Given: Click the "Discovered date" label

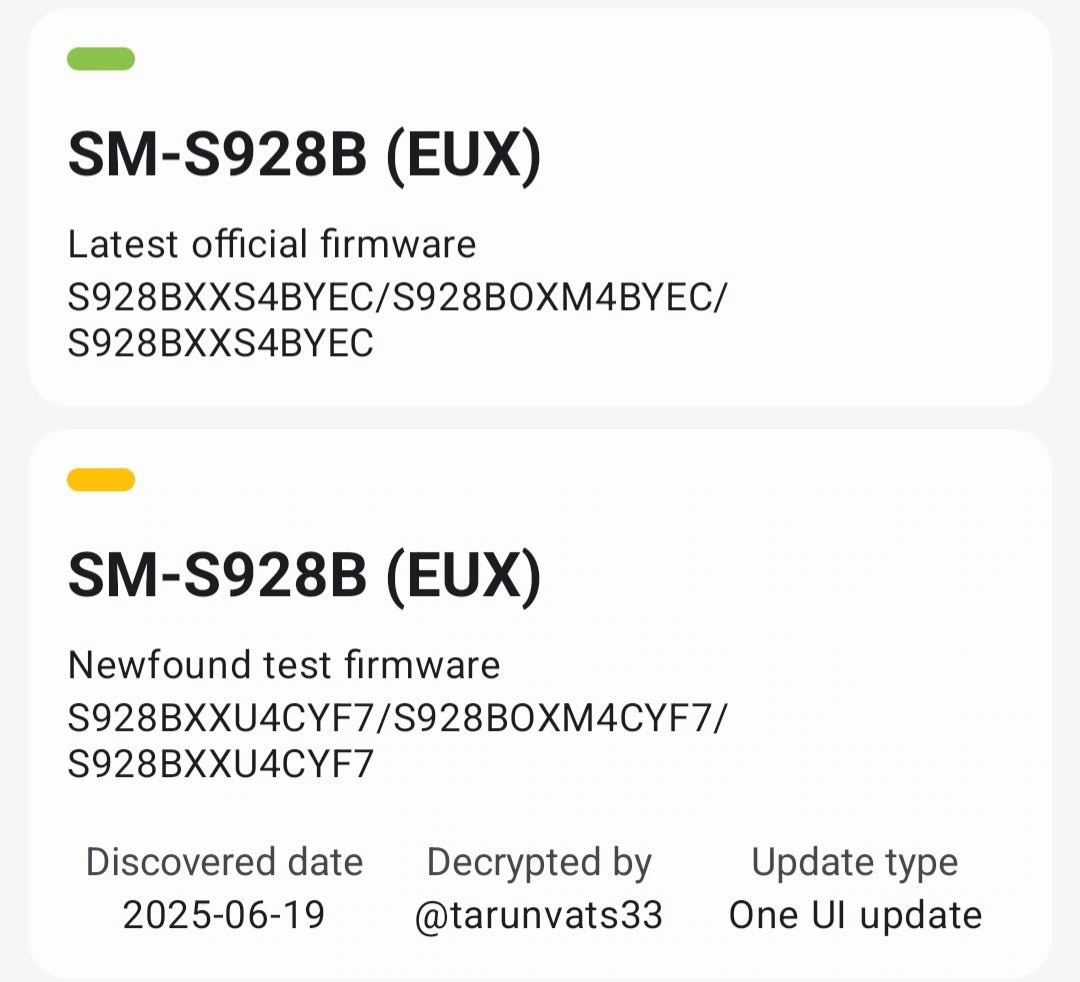Looking at the screenshot, I should 224,862.
